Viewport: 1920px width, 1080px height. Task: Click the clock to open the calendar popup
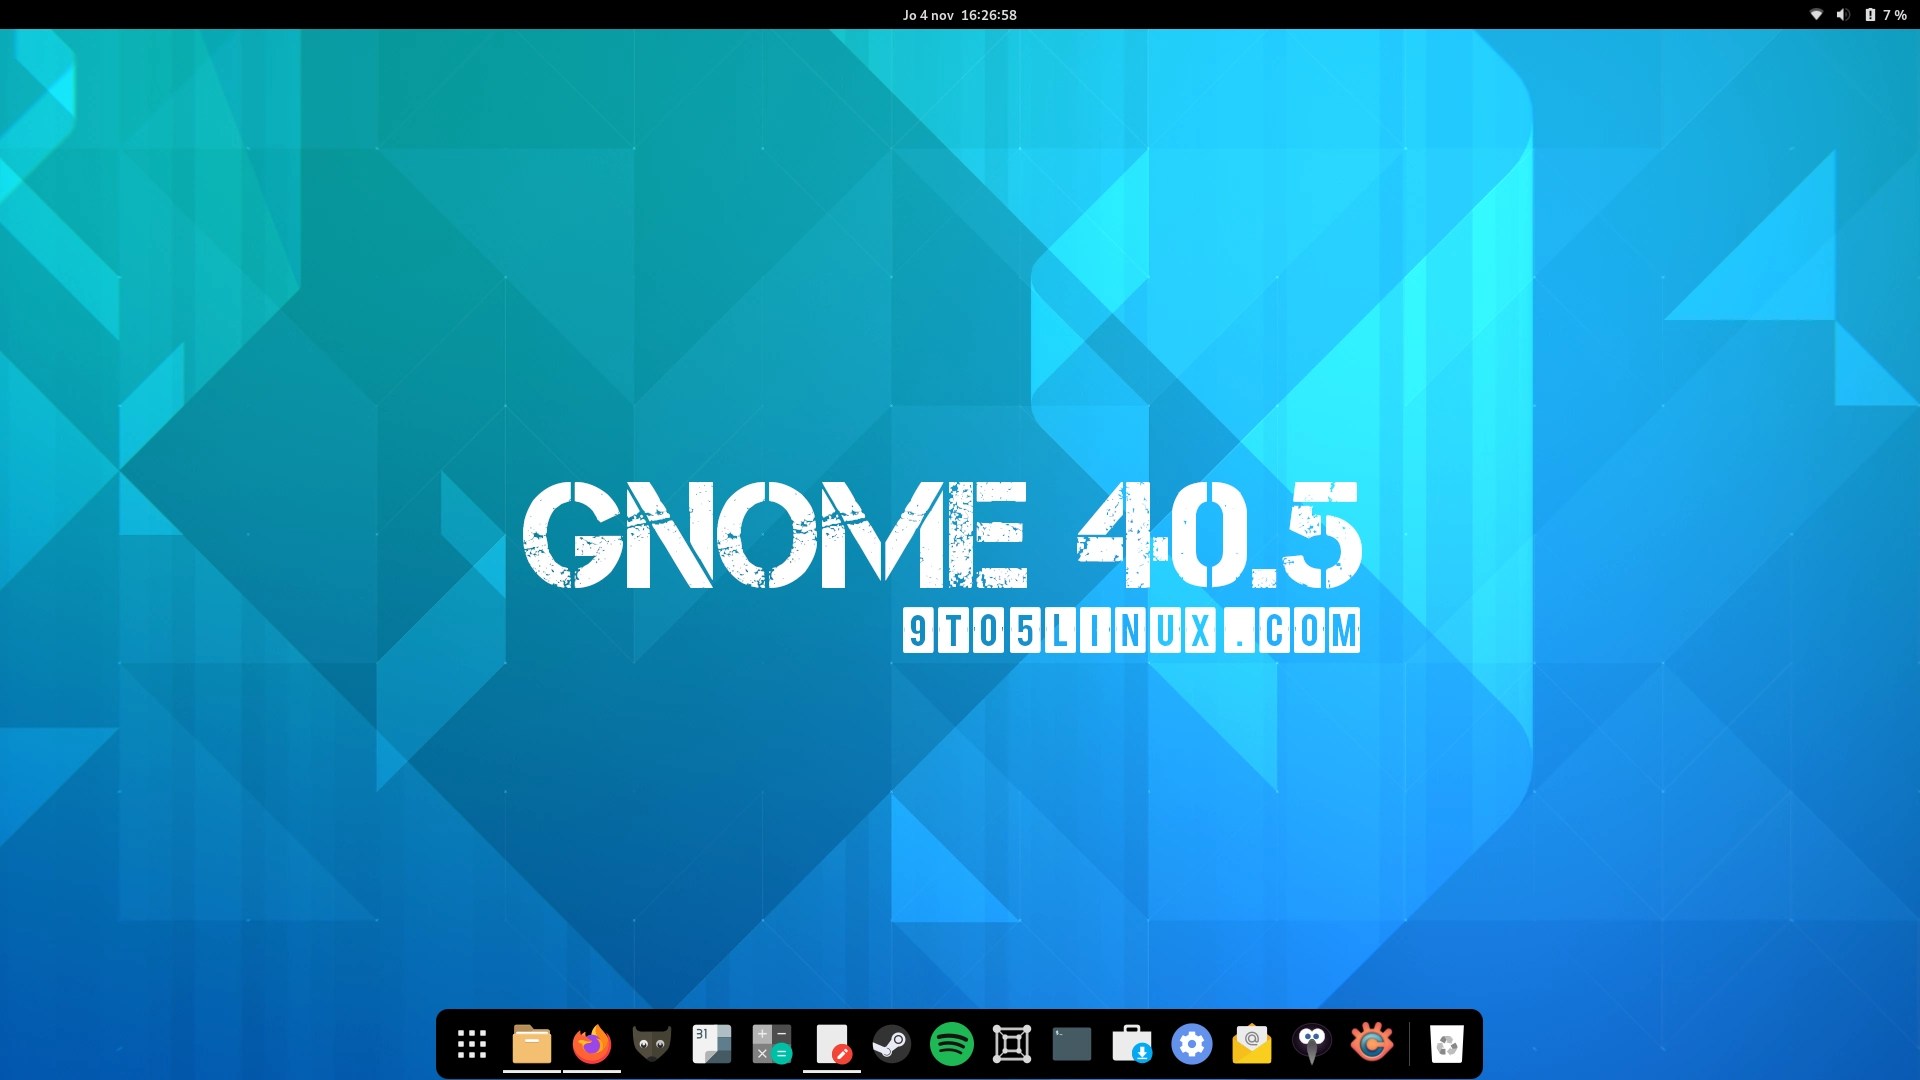[x=959, y=15]
